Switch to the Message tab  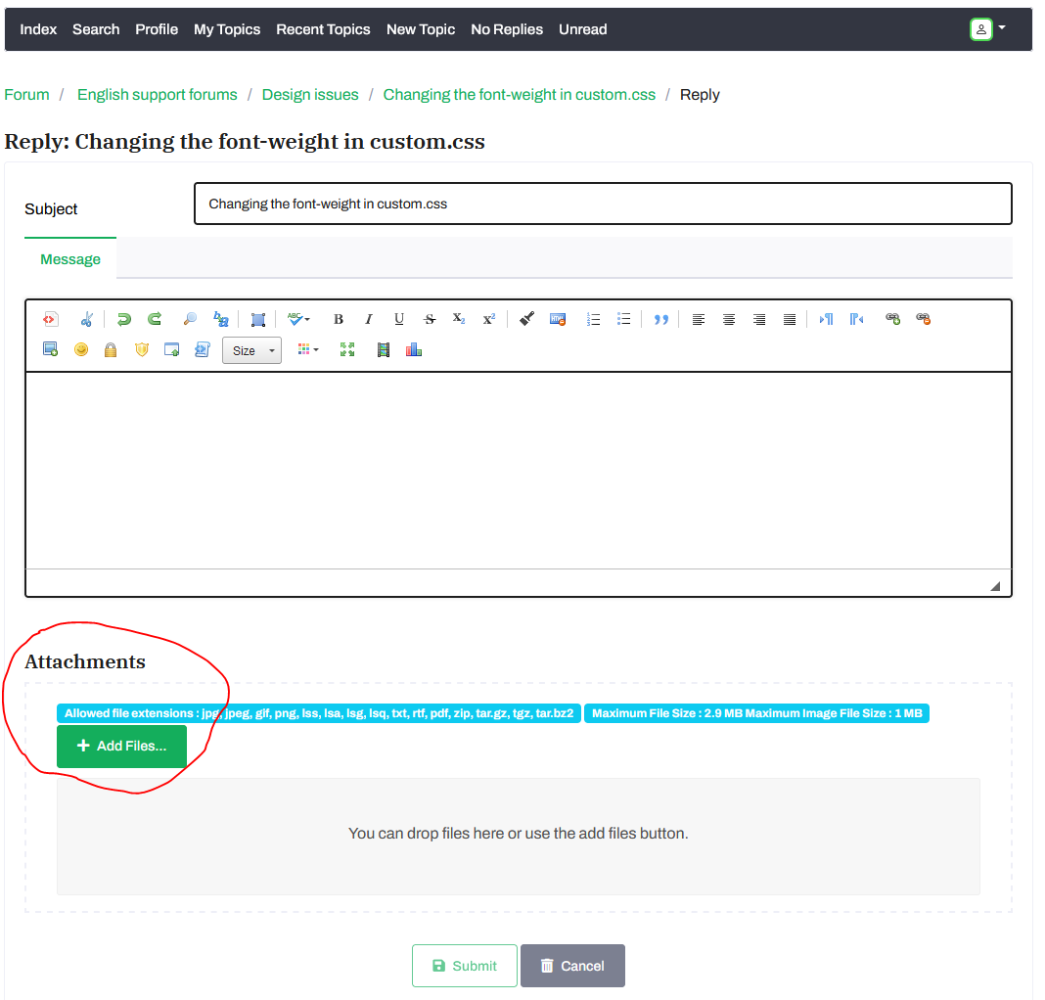click(x=70, y=259)
